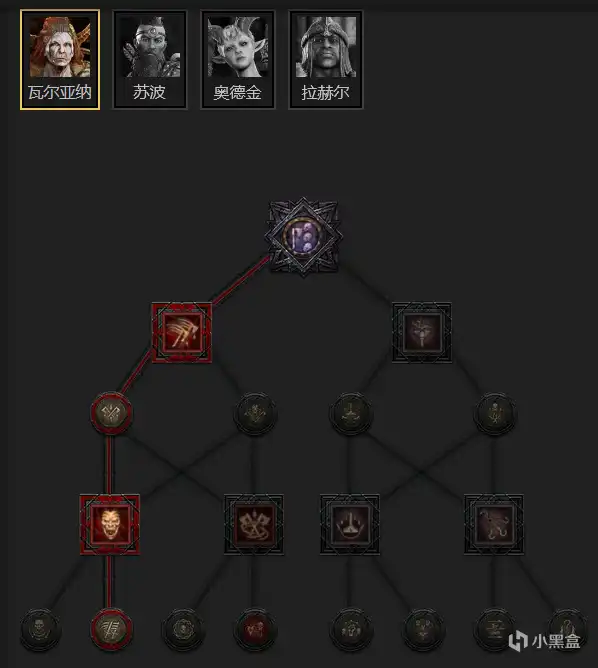This screenshot has height=668, width=598.
Task: Click the red-tinted bottom-row passive node
Action: point(254,629)
